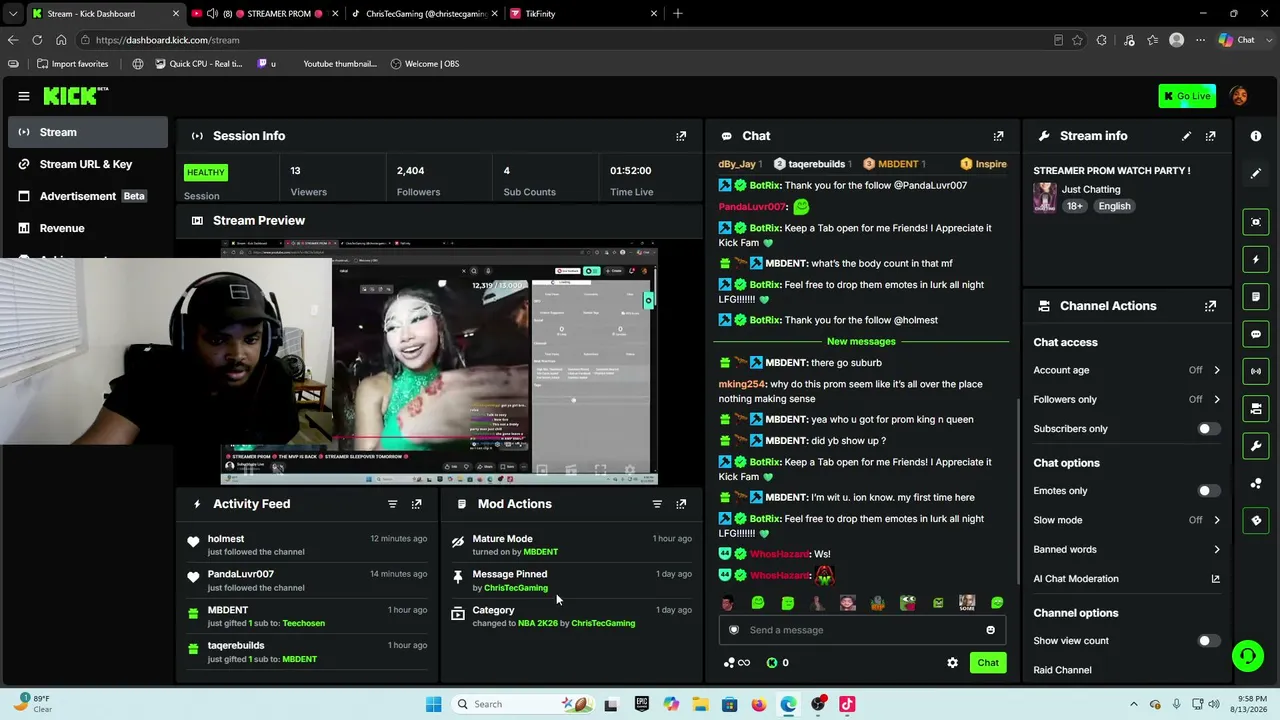Screen dimensions: 1280x720
Task: Pop out the Chat panel
Action: [998, 136]
